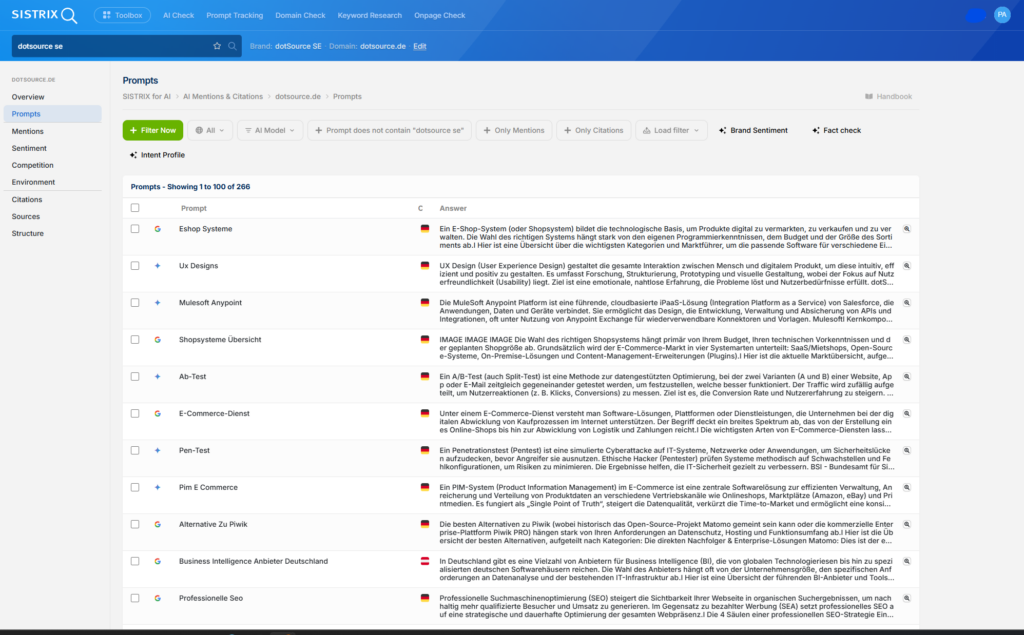The height and width of the screenshot is (635, 1024).
Task: Add the Only Mentions filter
Action: [514, 131]
